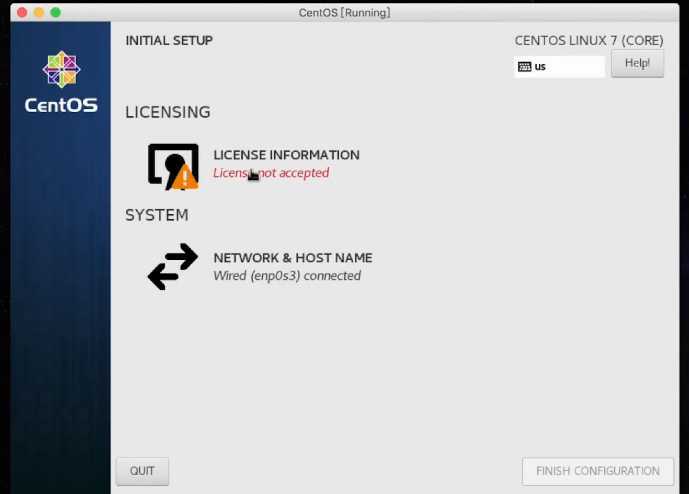Click the 'CENTOS LINUX 7 (CORE)' label
The image size is (689, 494).
click(589, 41)
